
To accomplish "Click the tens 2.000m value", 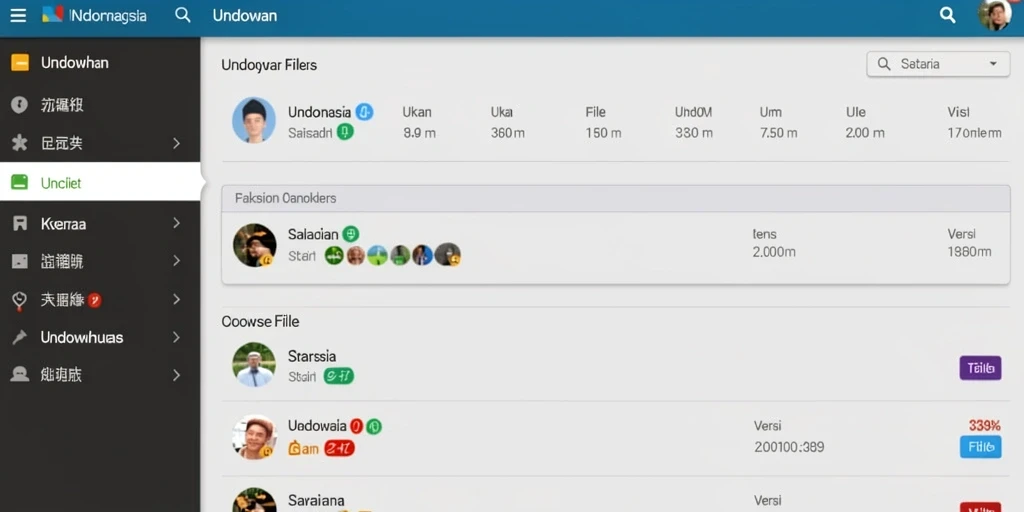I will point(774,251).
